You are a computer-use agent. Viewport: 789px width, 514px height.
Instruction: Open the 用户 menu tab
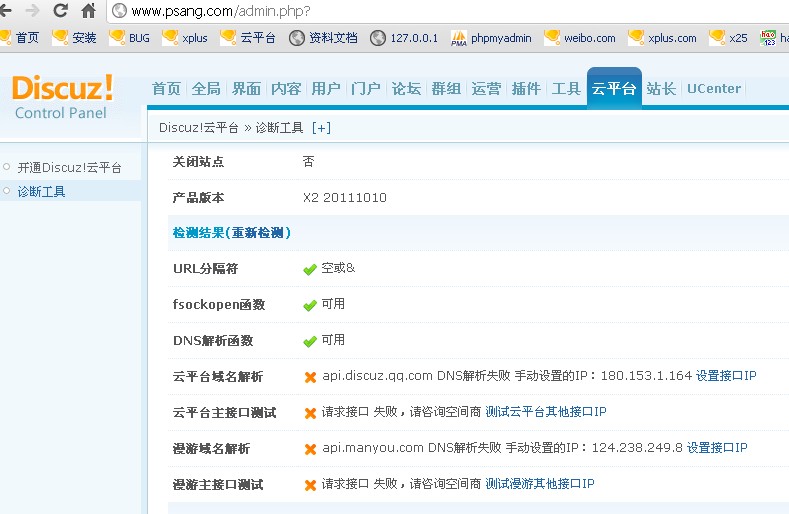click(326, 89)
